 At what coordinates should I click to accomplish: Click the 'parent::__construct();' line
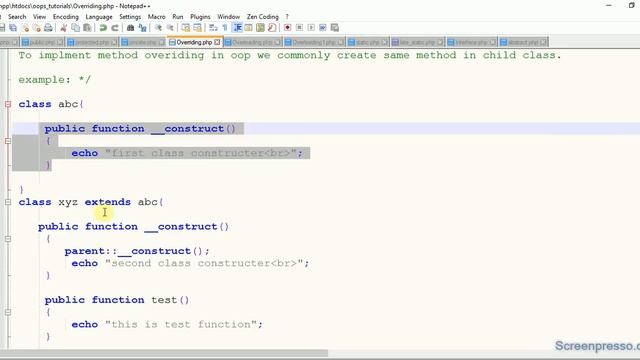coord(137,251)
